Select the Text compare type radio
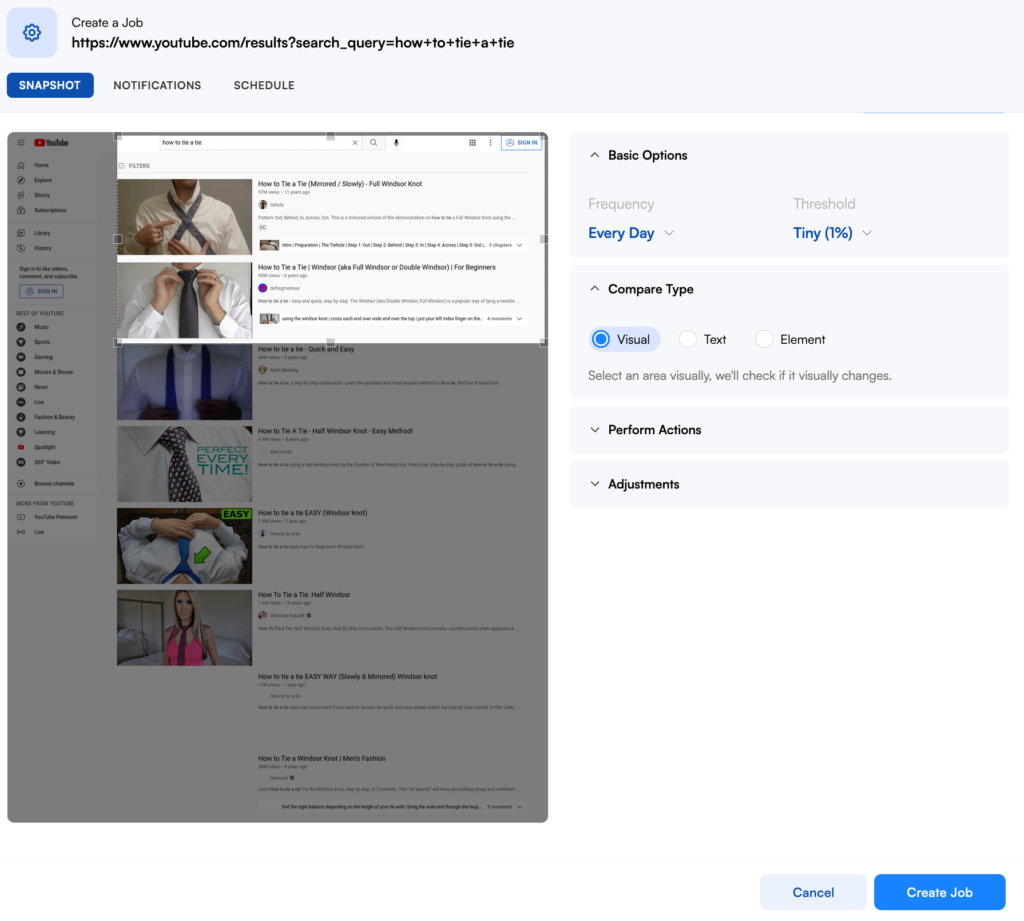The height and width of the screenshot is (921, 1024). (688, 339)
